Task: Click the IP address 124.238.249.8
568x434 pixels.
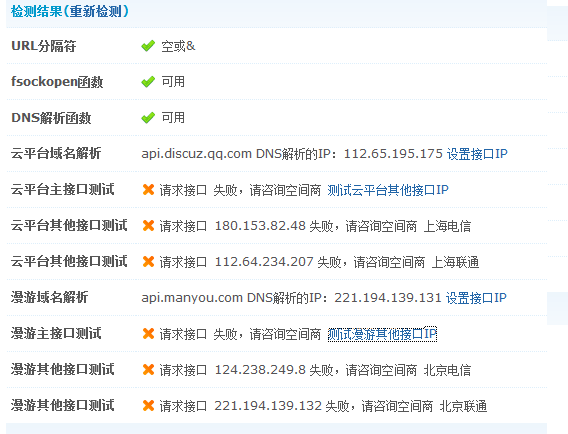Action: 260,370
